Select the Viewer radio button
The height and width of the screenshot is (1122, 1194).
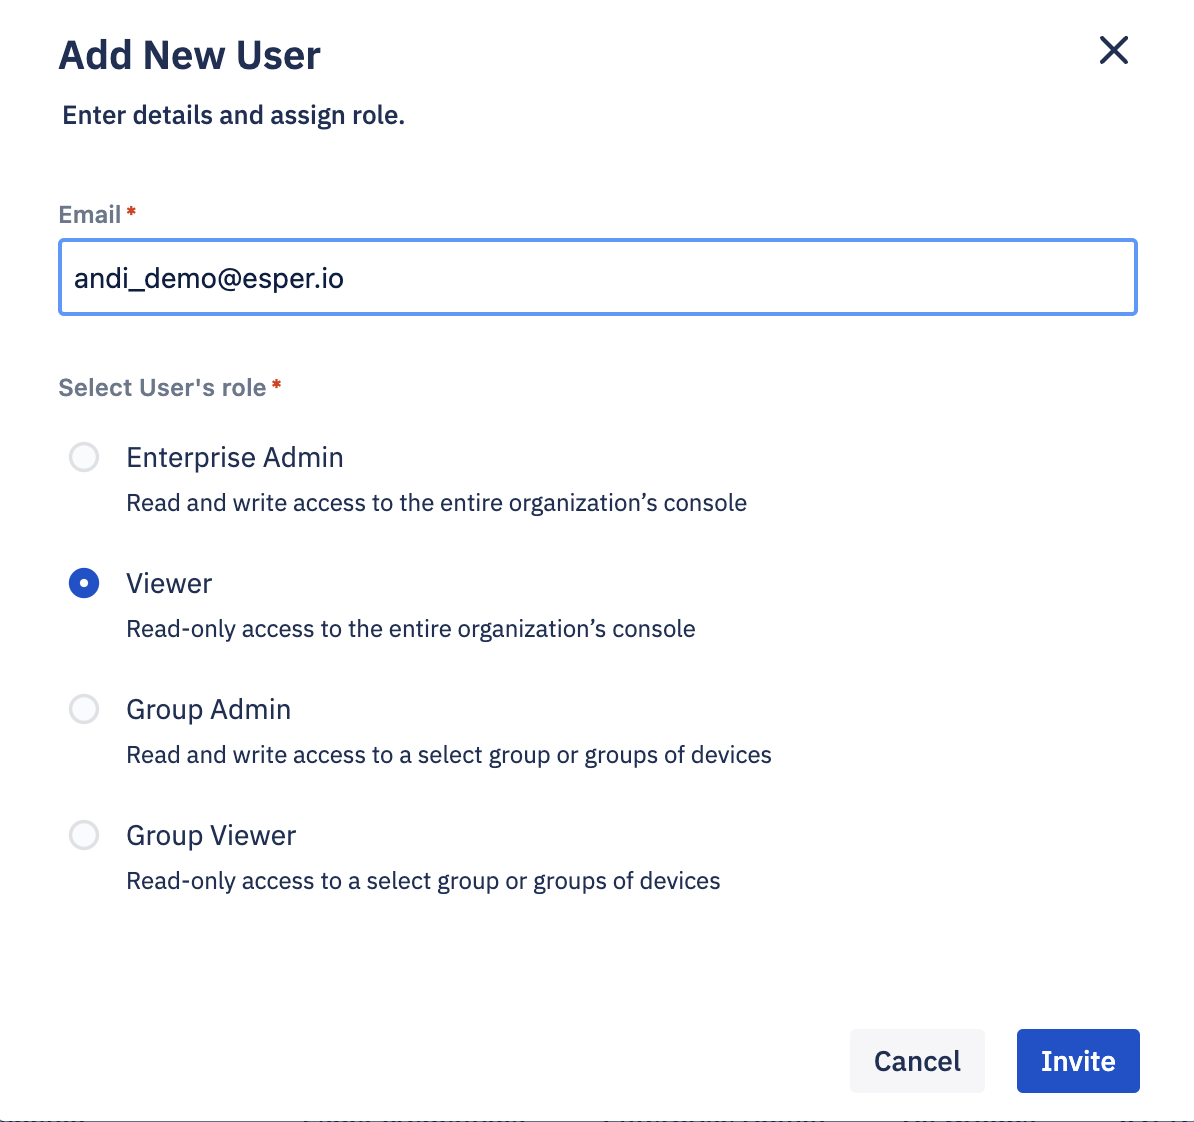84,583
